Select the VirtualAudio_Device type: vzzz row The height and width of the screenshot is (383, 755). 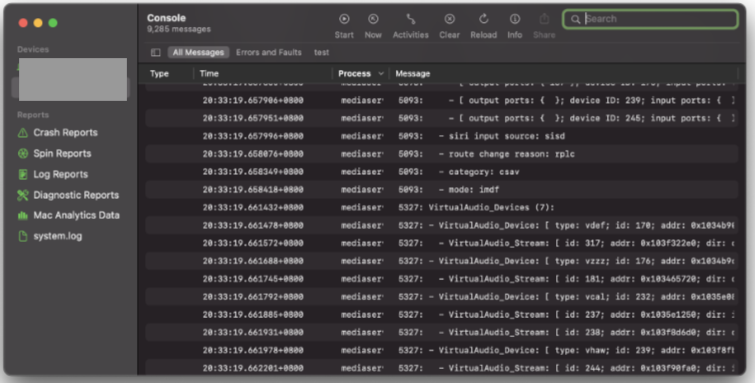(x=442, y=261)
